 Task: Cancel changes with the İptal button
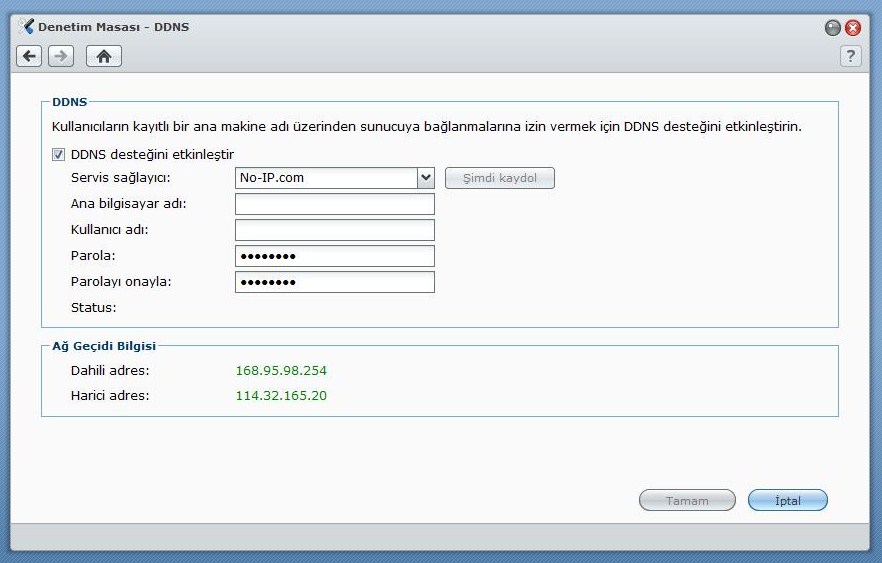(788, 500)
